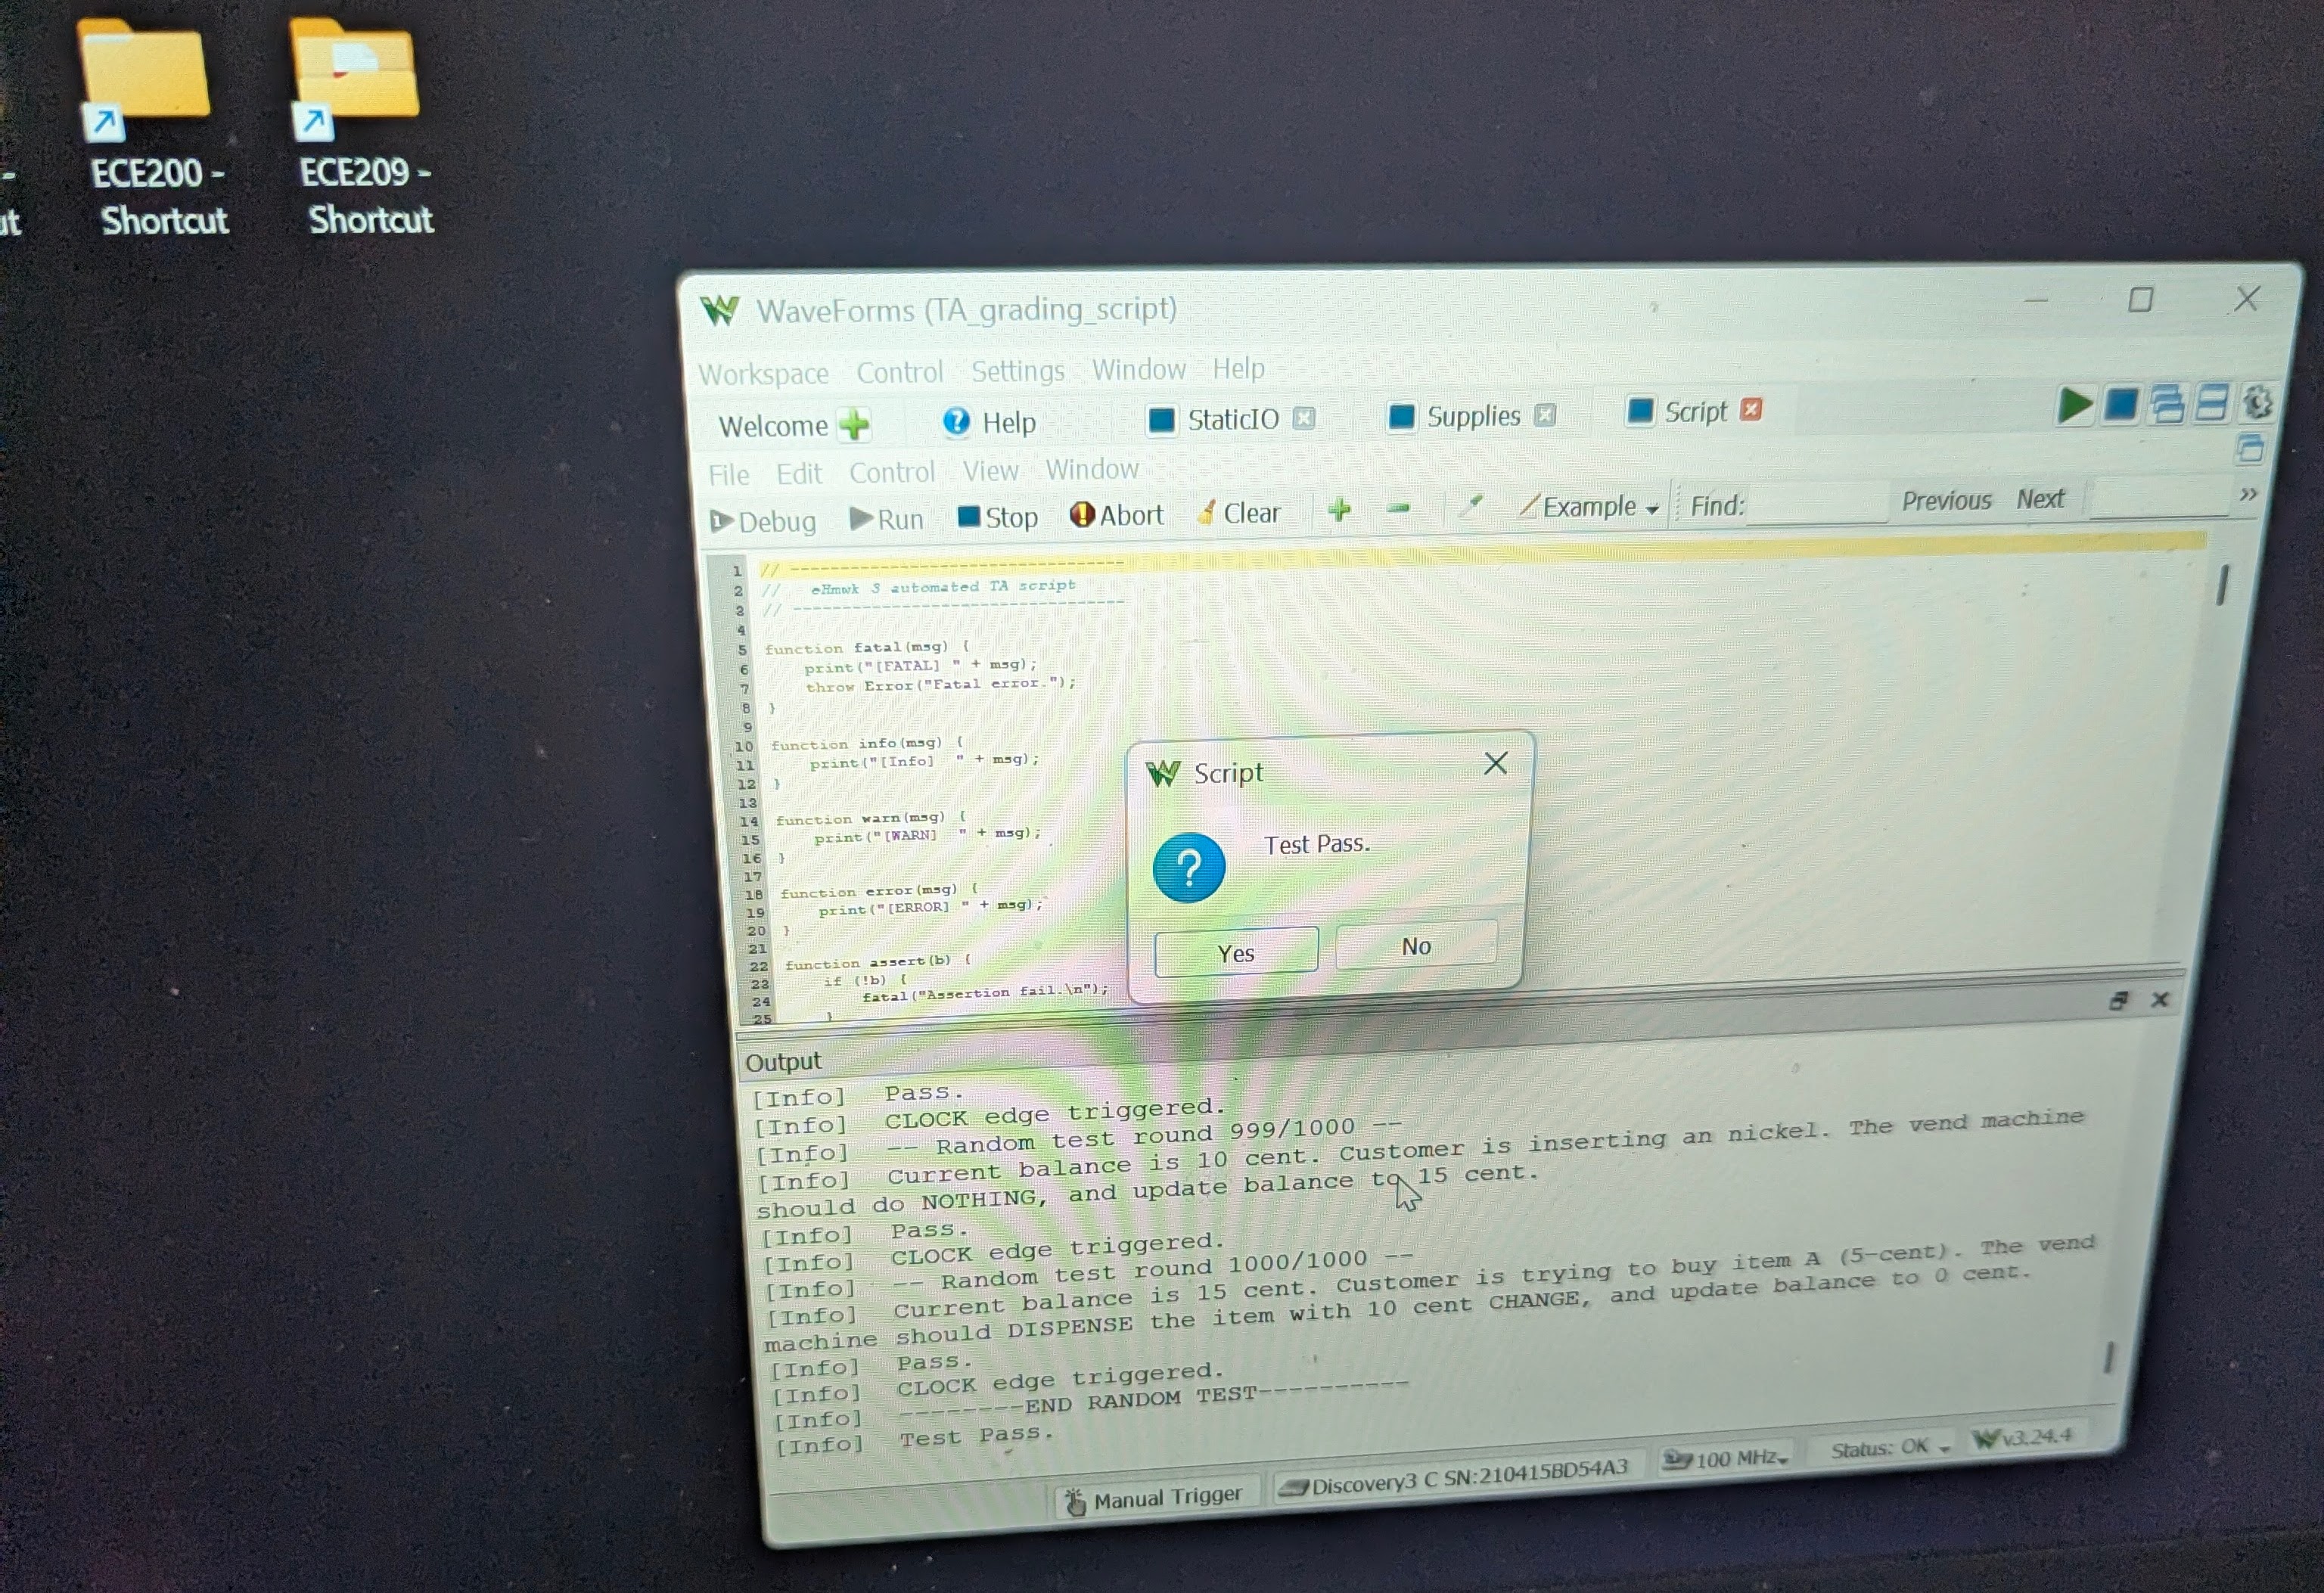Open the settings gear in tab bar

2257,402
